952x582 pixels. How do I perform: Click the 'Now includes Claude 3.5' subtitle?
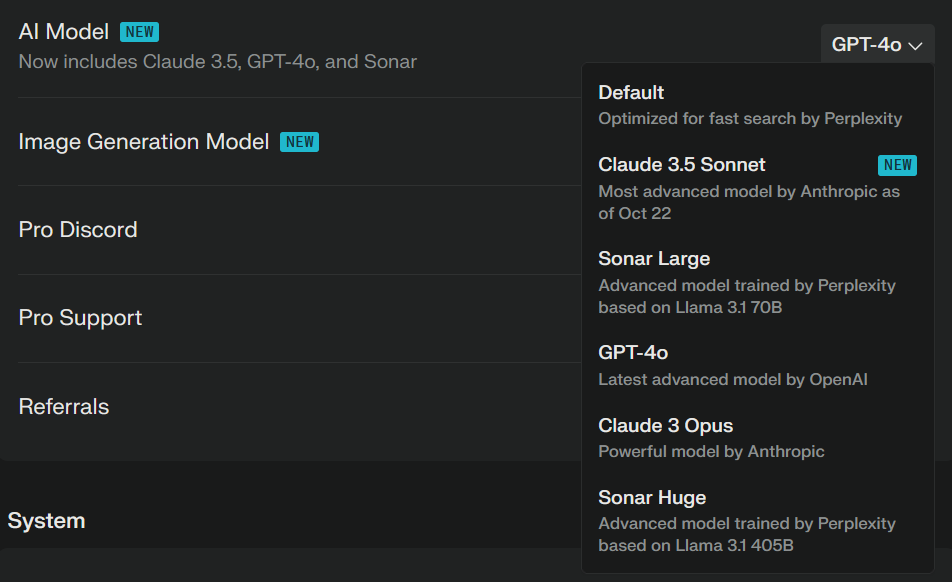217,62
